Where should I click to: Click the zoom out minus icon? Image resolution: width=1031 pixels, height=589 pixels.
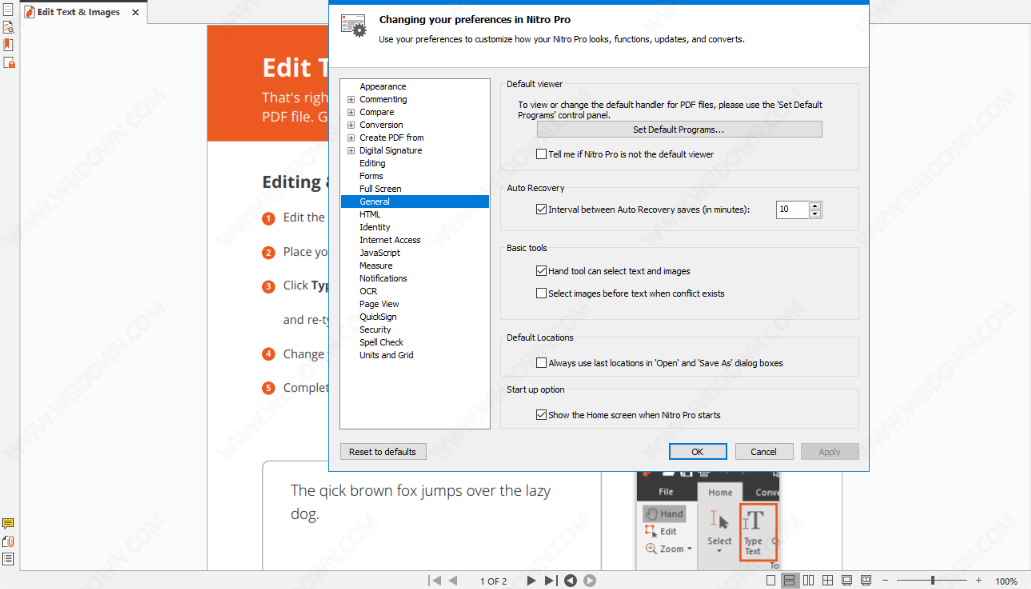(x=885, y=580)
